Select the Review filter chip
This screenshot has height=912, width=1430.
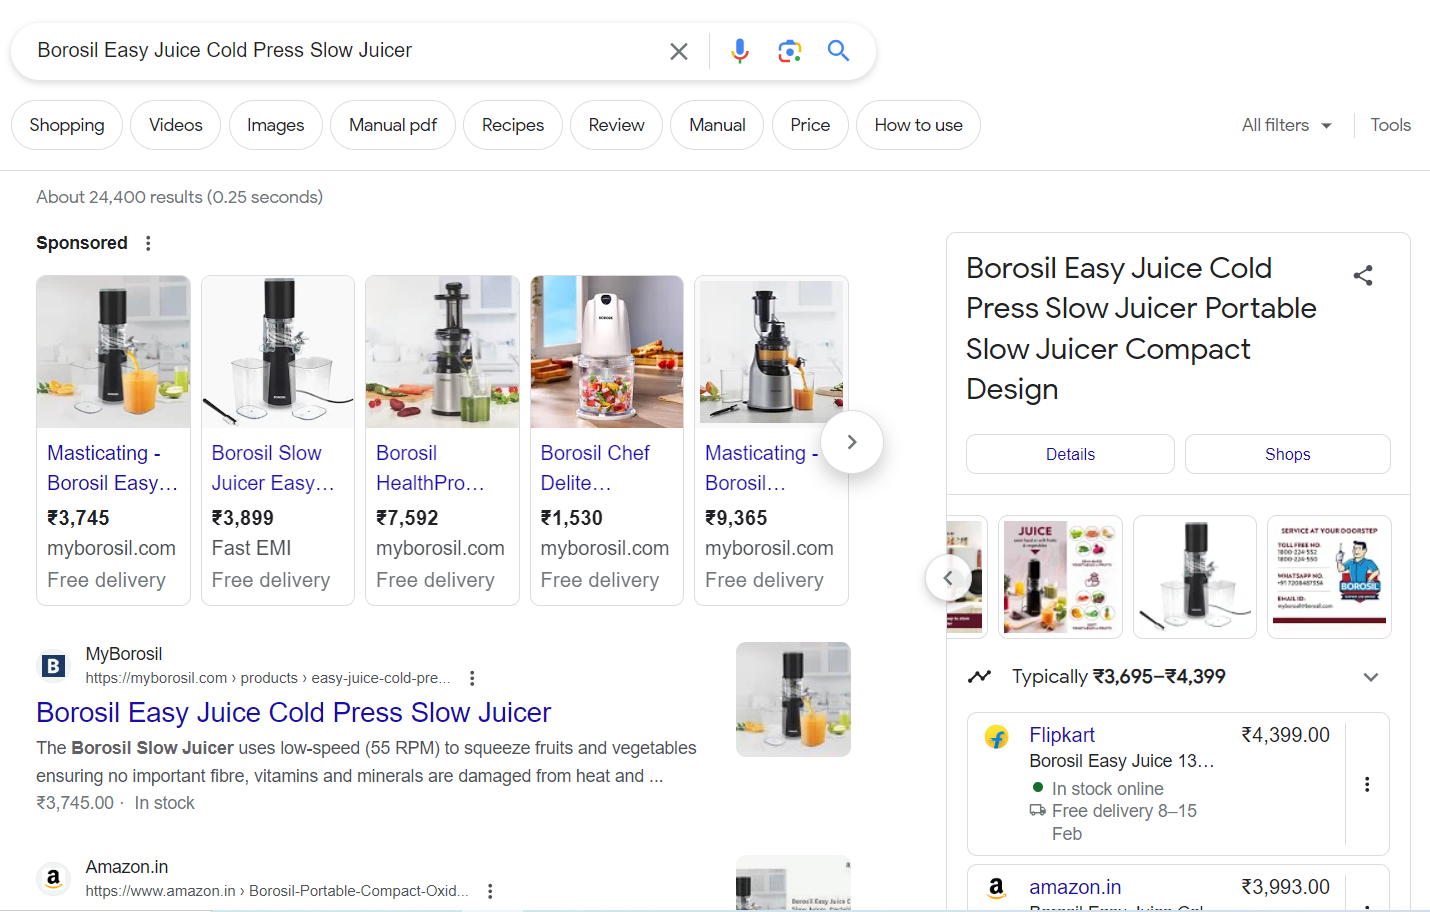(617, 125)
